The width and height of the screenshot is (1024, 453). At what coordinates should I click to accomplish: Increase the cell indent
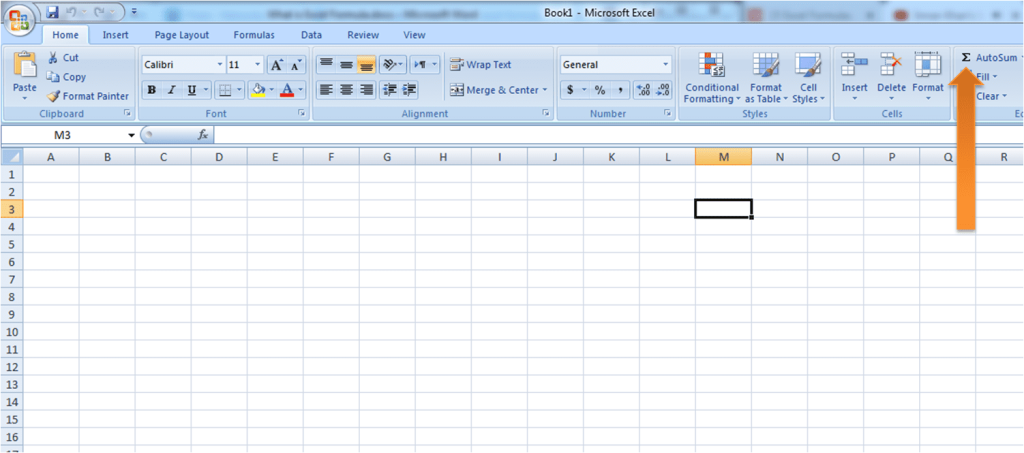(409, 90)
